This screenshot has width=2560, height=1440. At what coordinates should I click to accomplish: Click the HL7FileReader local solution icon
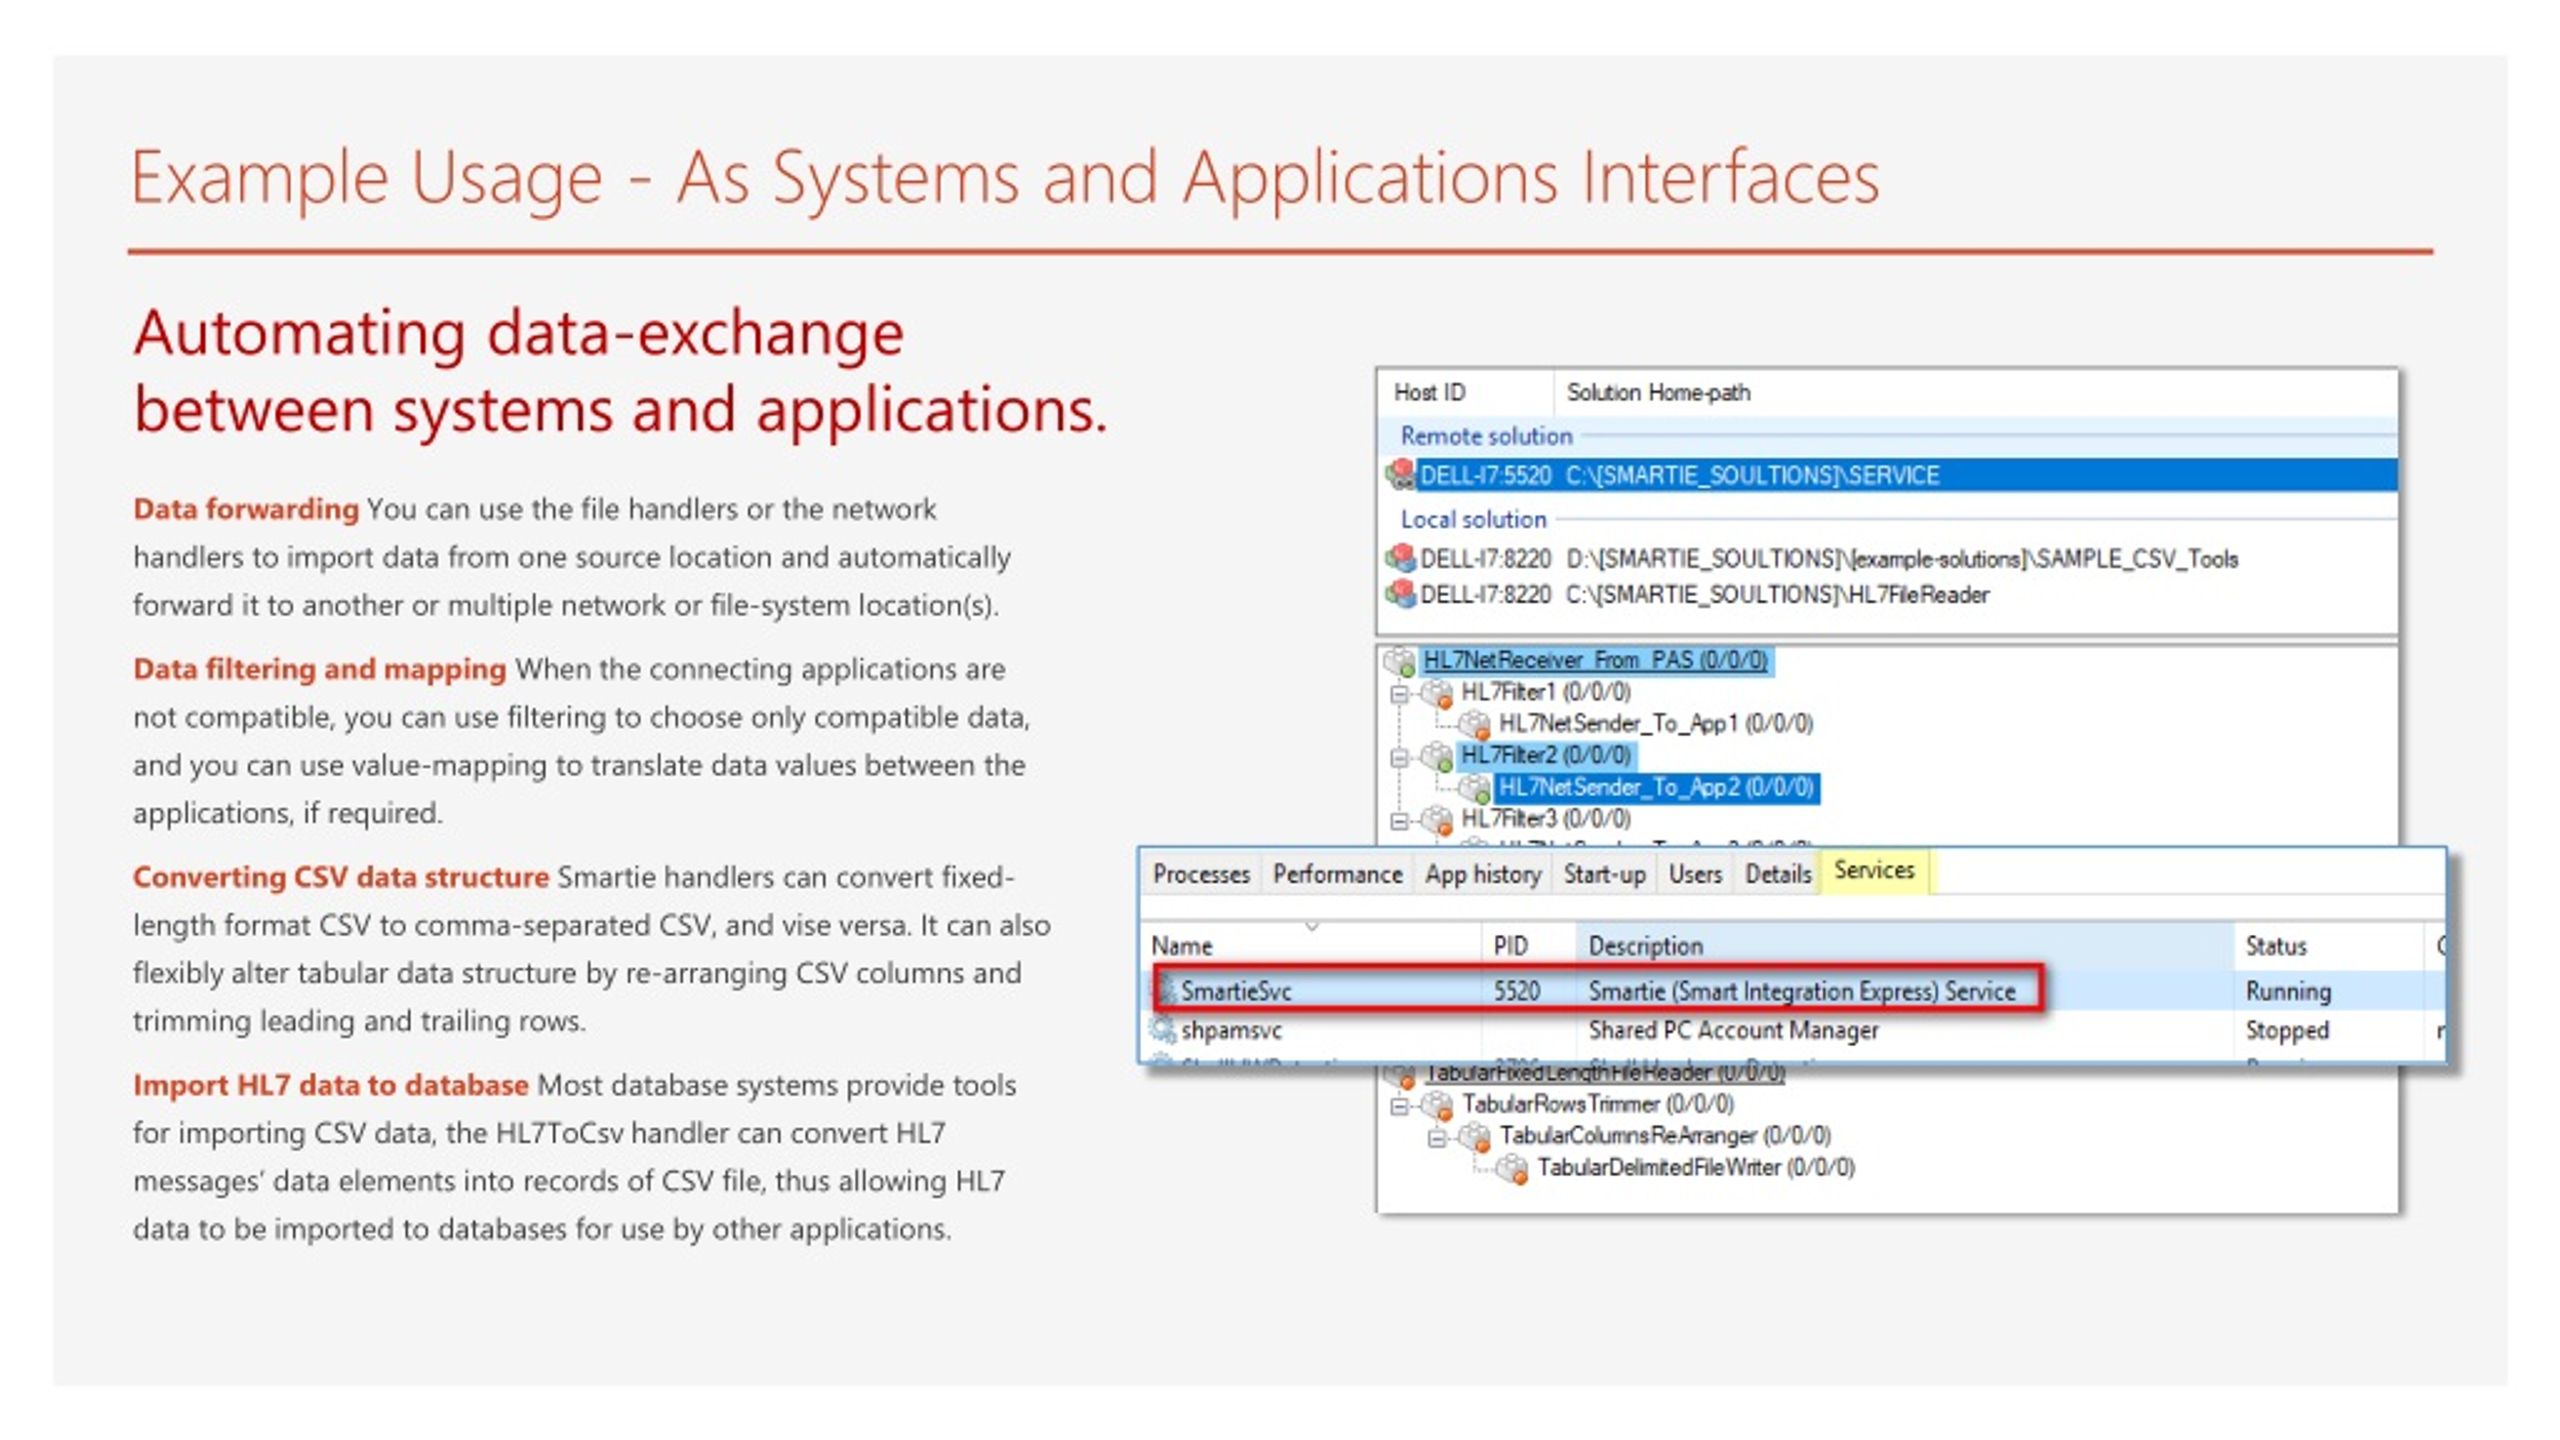1400,594
